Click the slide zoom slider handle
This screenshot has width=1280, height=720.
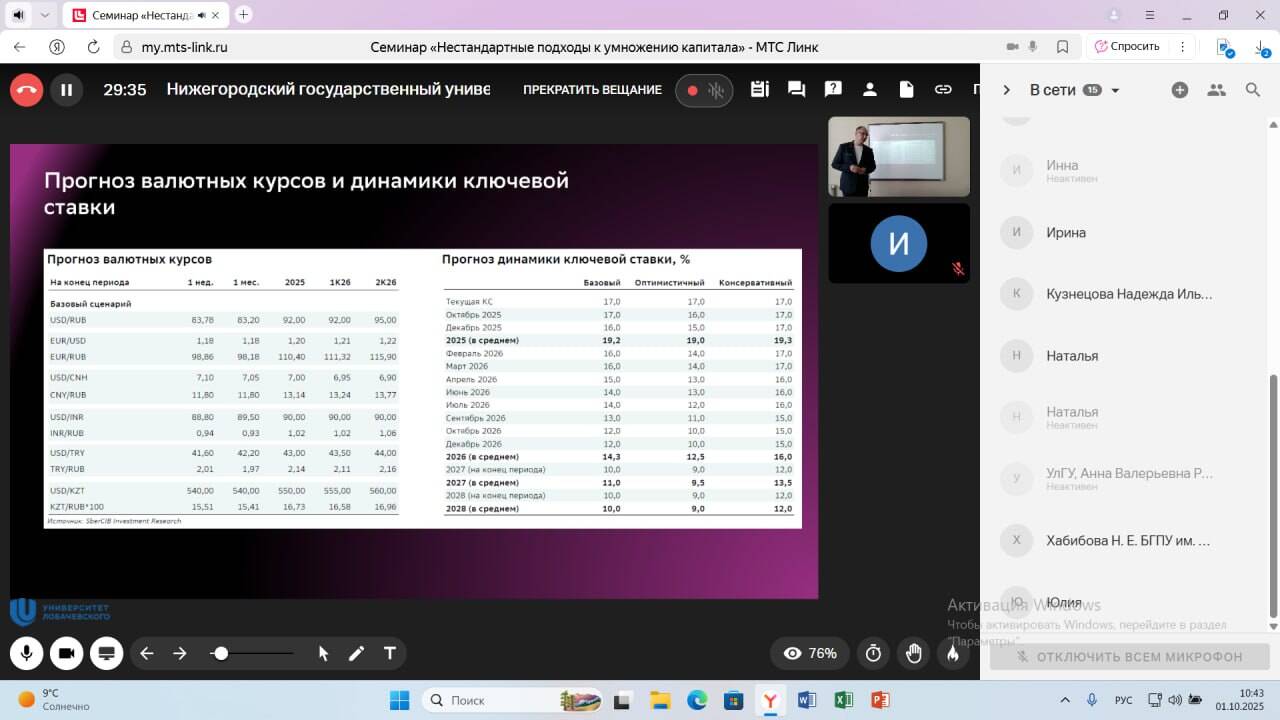pyautogui.click(x=221, y=653)
